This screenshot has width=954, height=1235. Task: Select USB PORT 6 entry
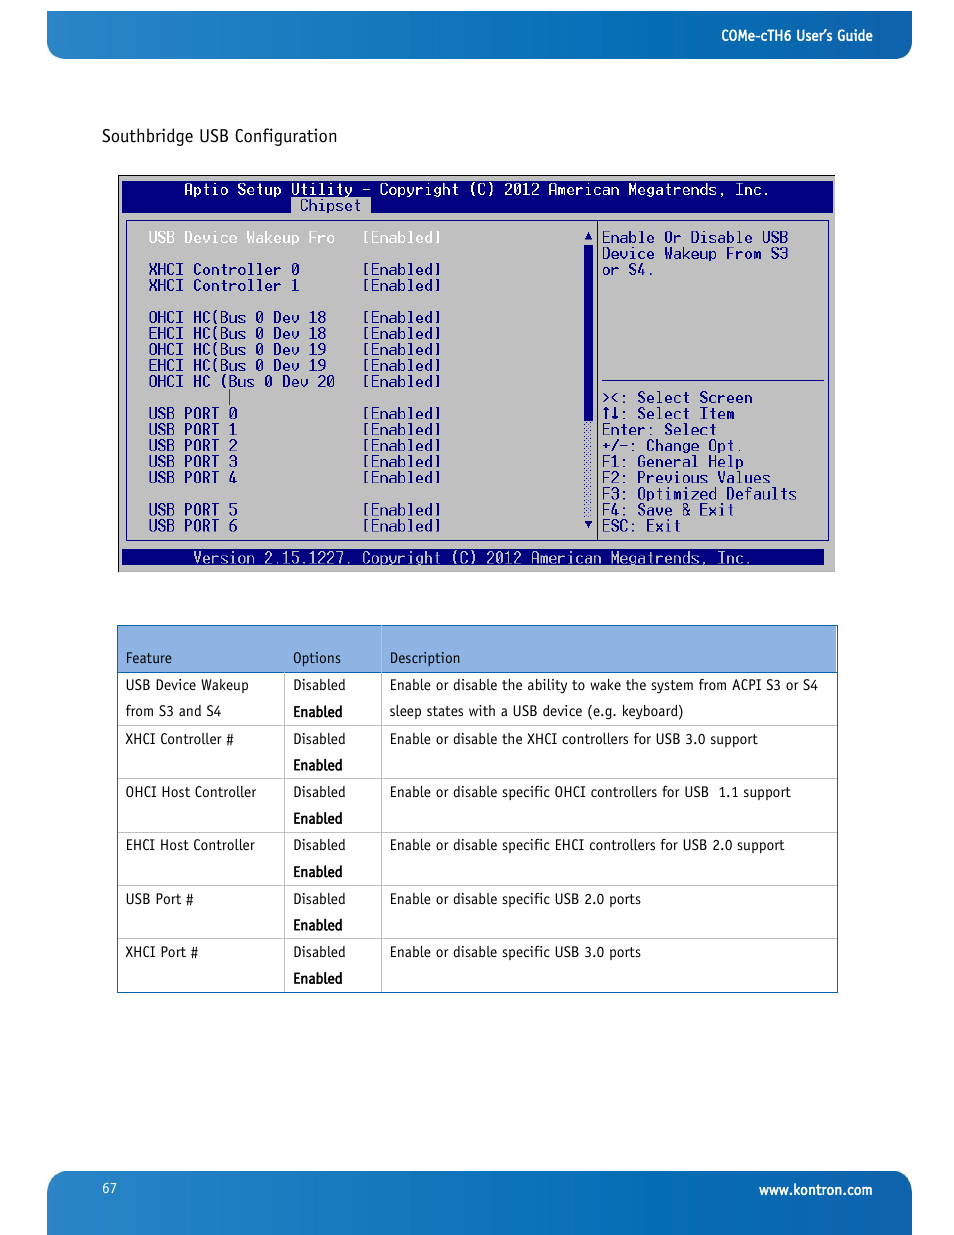(x=295, y=526)
